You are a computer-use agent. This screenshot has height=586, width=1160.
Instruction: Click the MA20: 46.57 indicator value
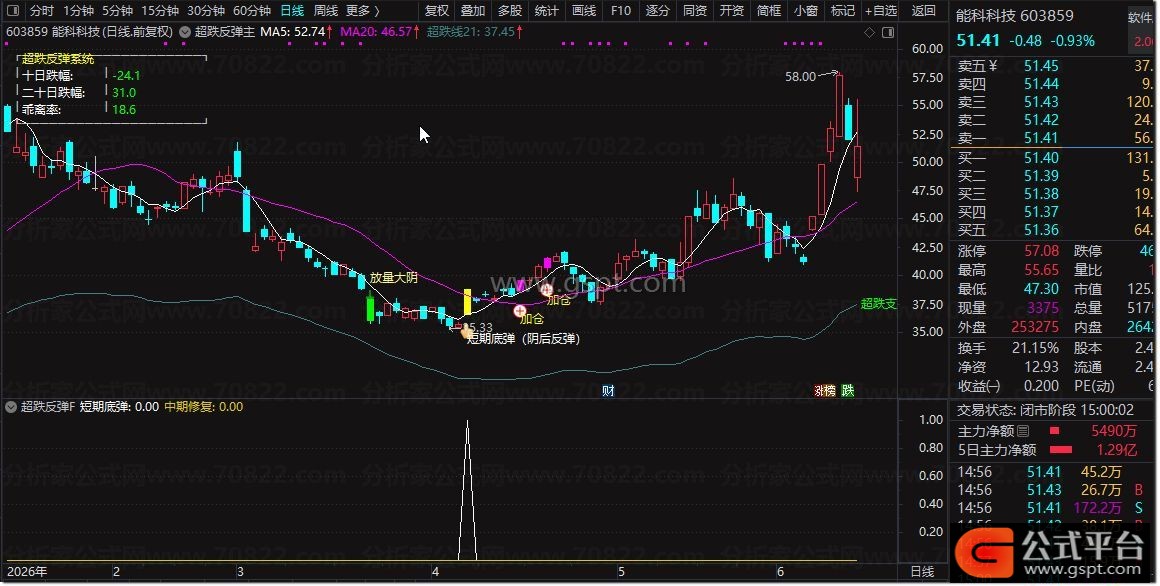(376, 32)
